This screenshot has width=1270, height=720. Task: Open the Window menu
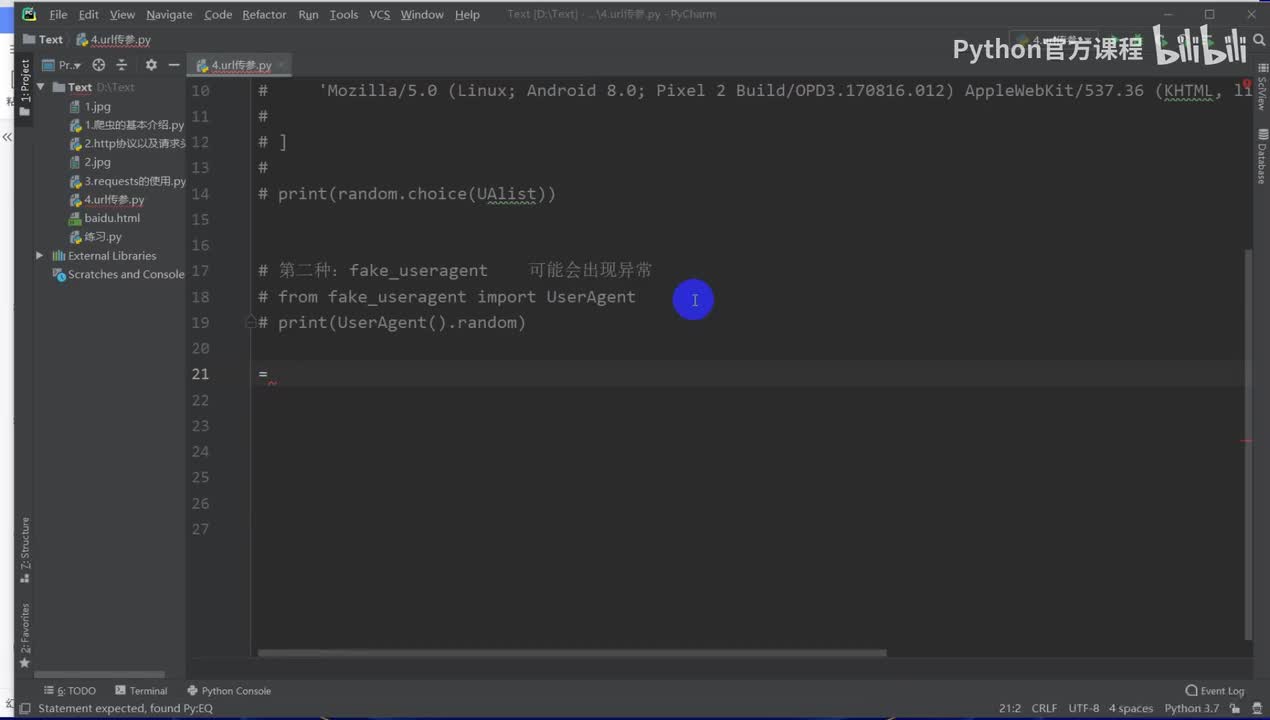pyautogui.click(x=422, y=15)
